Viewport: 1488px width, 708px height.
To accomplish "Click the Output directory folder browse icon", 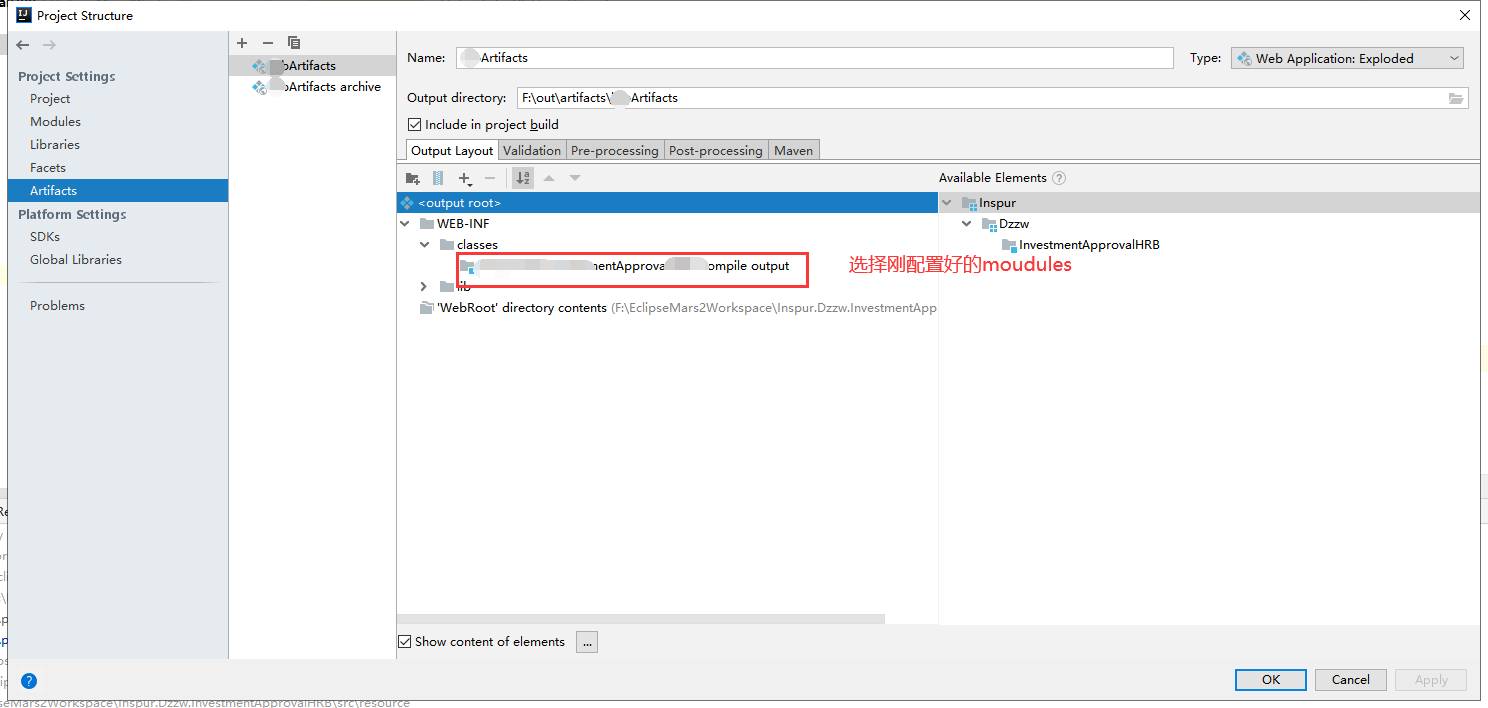I will (x=1456, y=98).
